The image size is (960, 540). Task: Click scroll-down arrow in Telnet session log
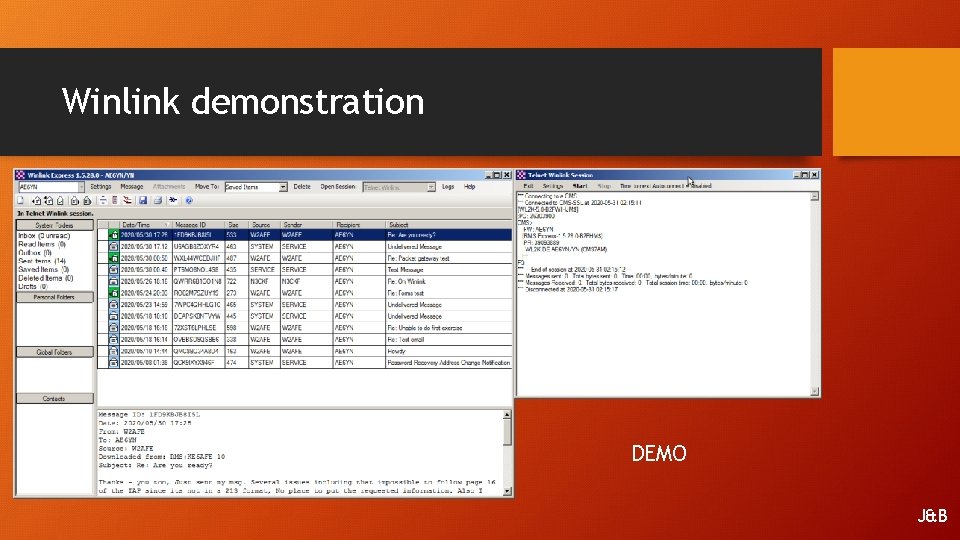point(814,391)
